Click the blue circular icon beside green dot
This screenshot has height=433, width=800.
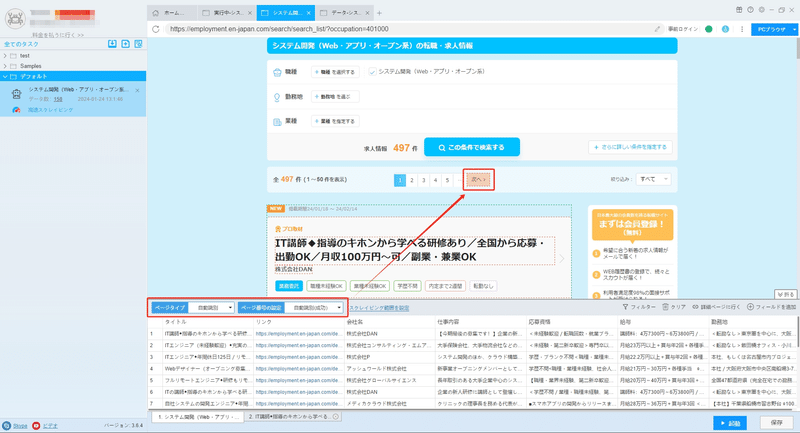click(725, 29)
